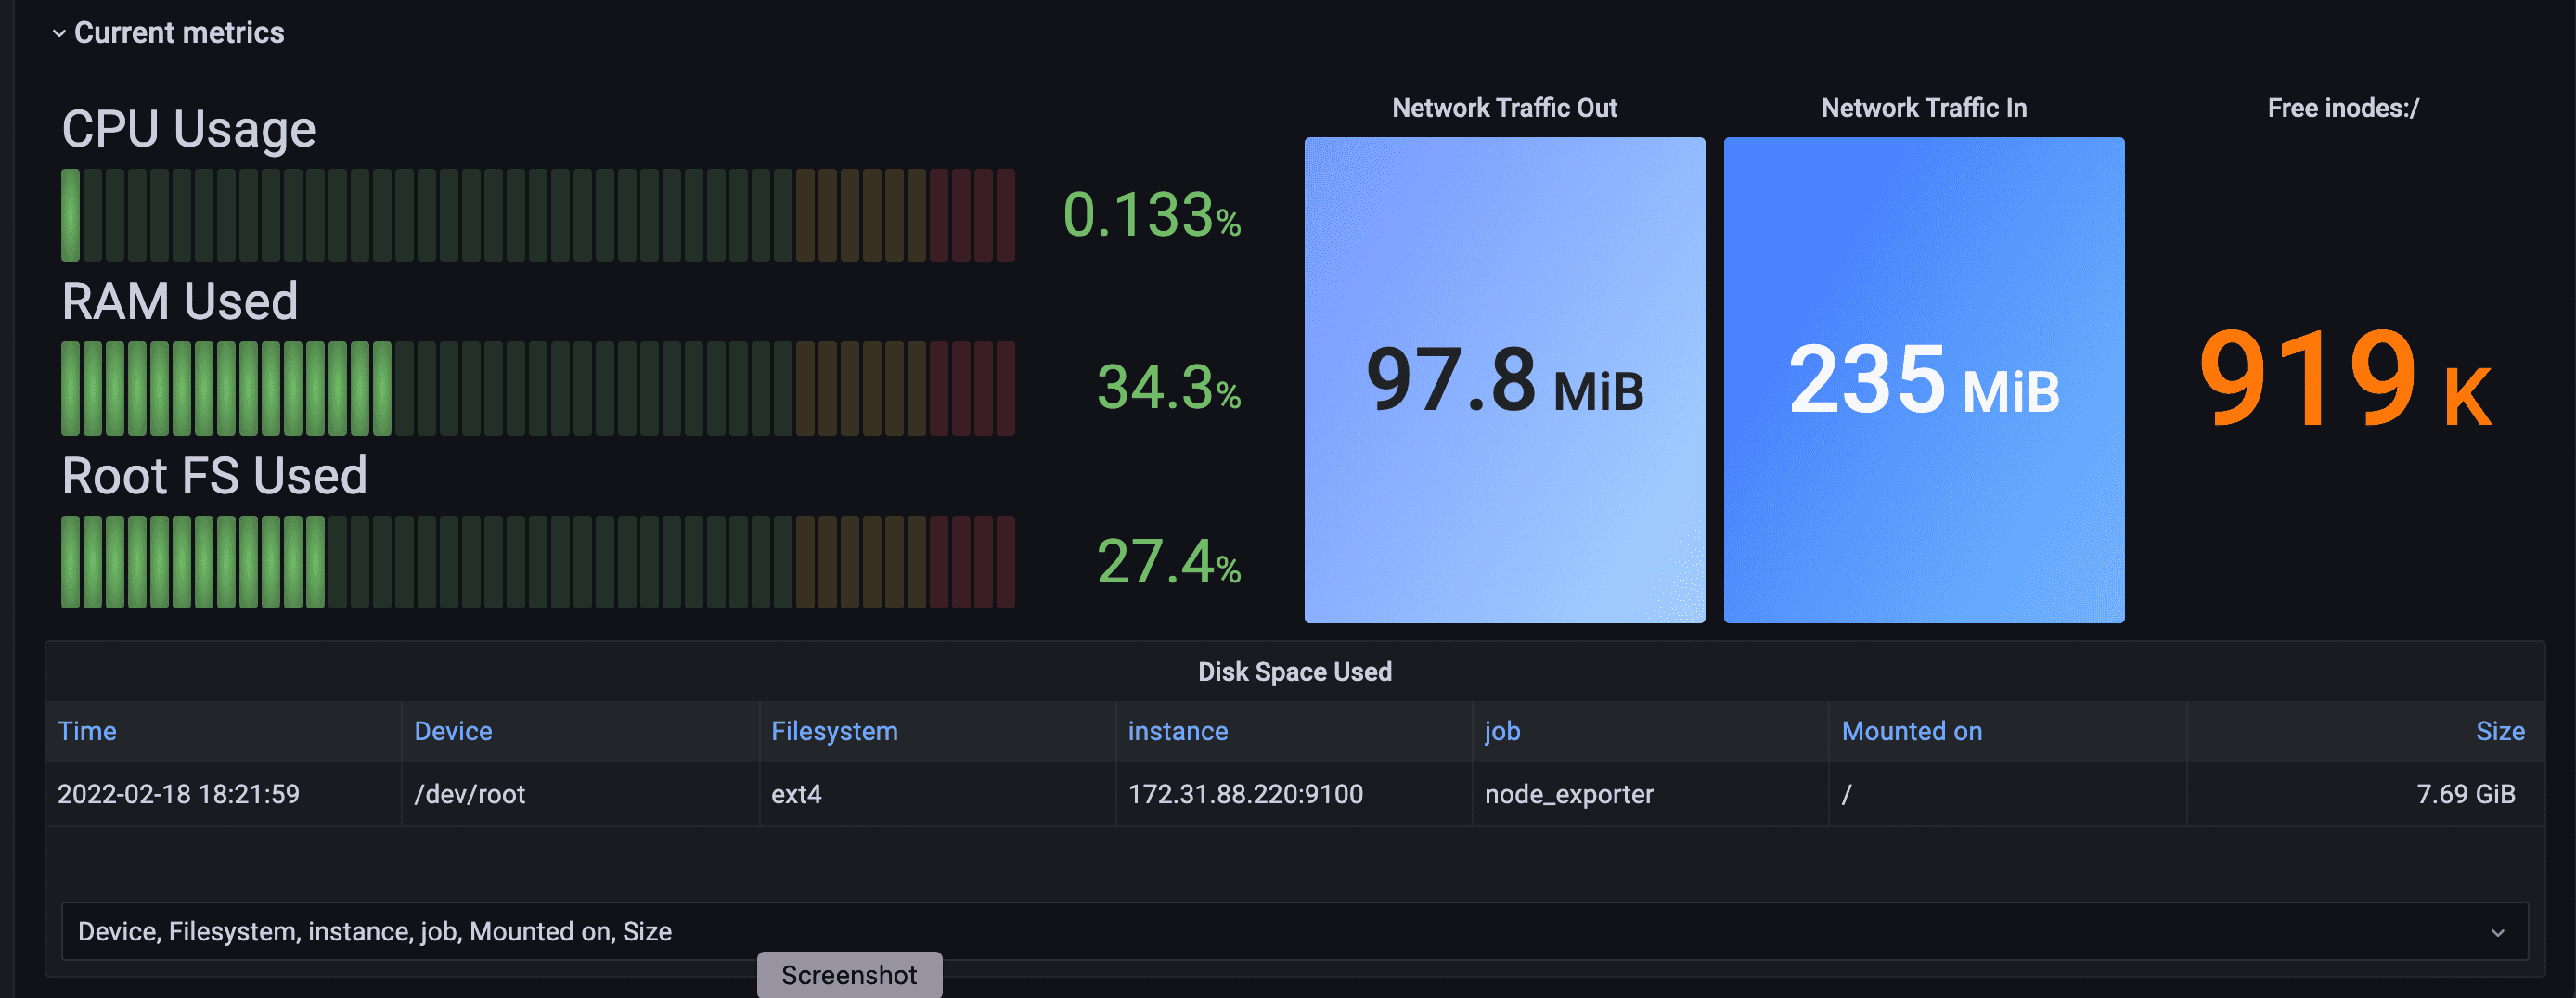2576x998 pixels.
Task: Sort by the job column header
Action: (x=1502, y=731)
